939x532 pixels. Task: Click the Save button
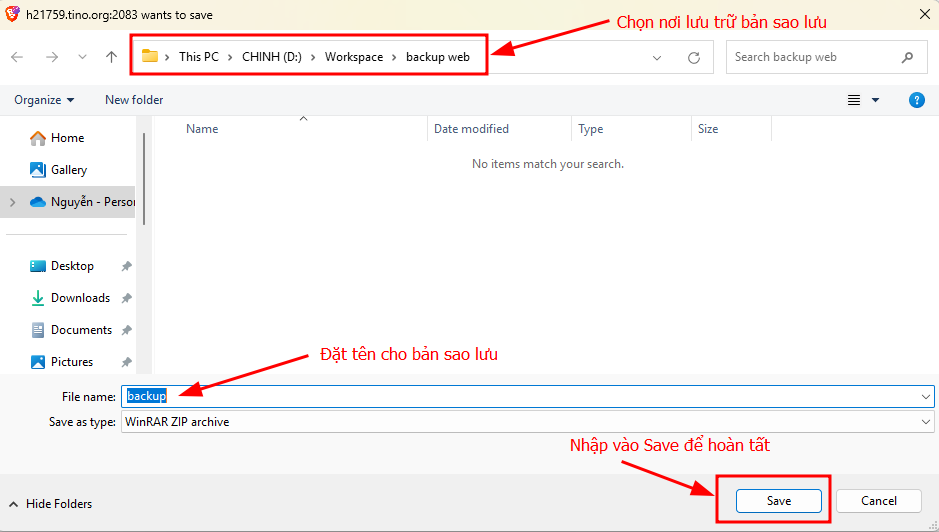click(x=779, y=501)
